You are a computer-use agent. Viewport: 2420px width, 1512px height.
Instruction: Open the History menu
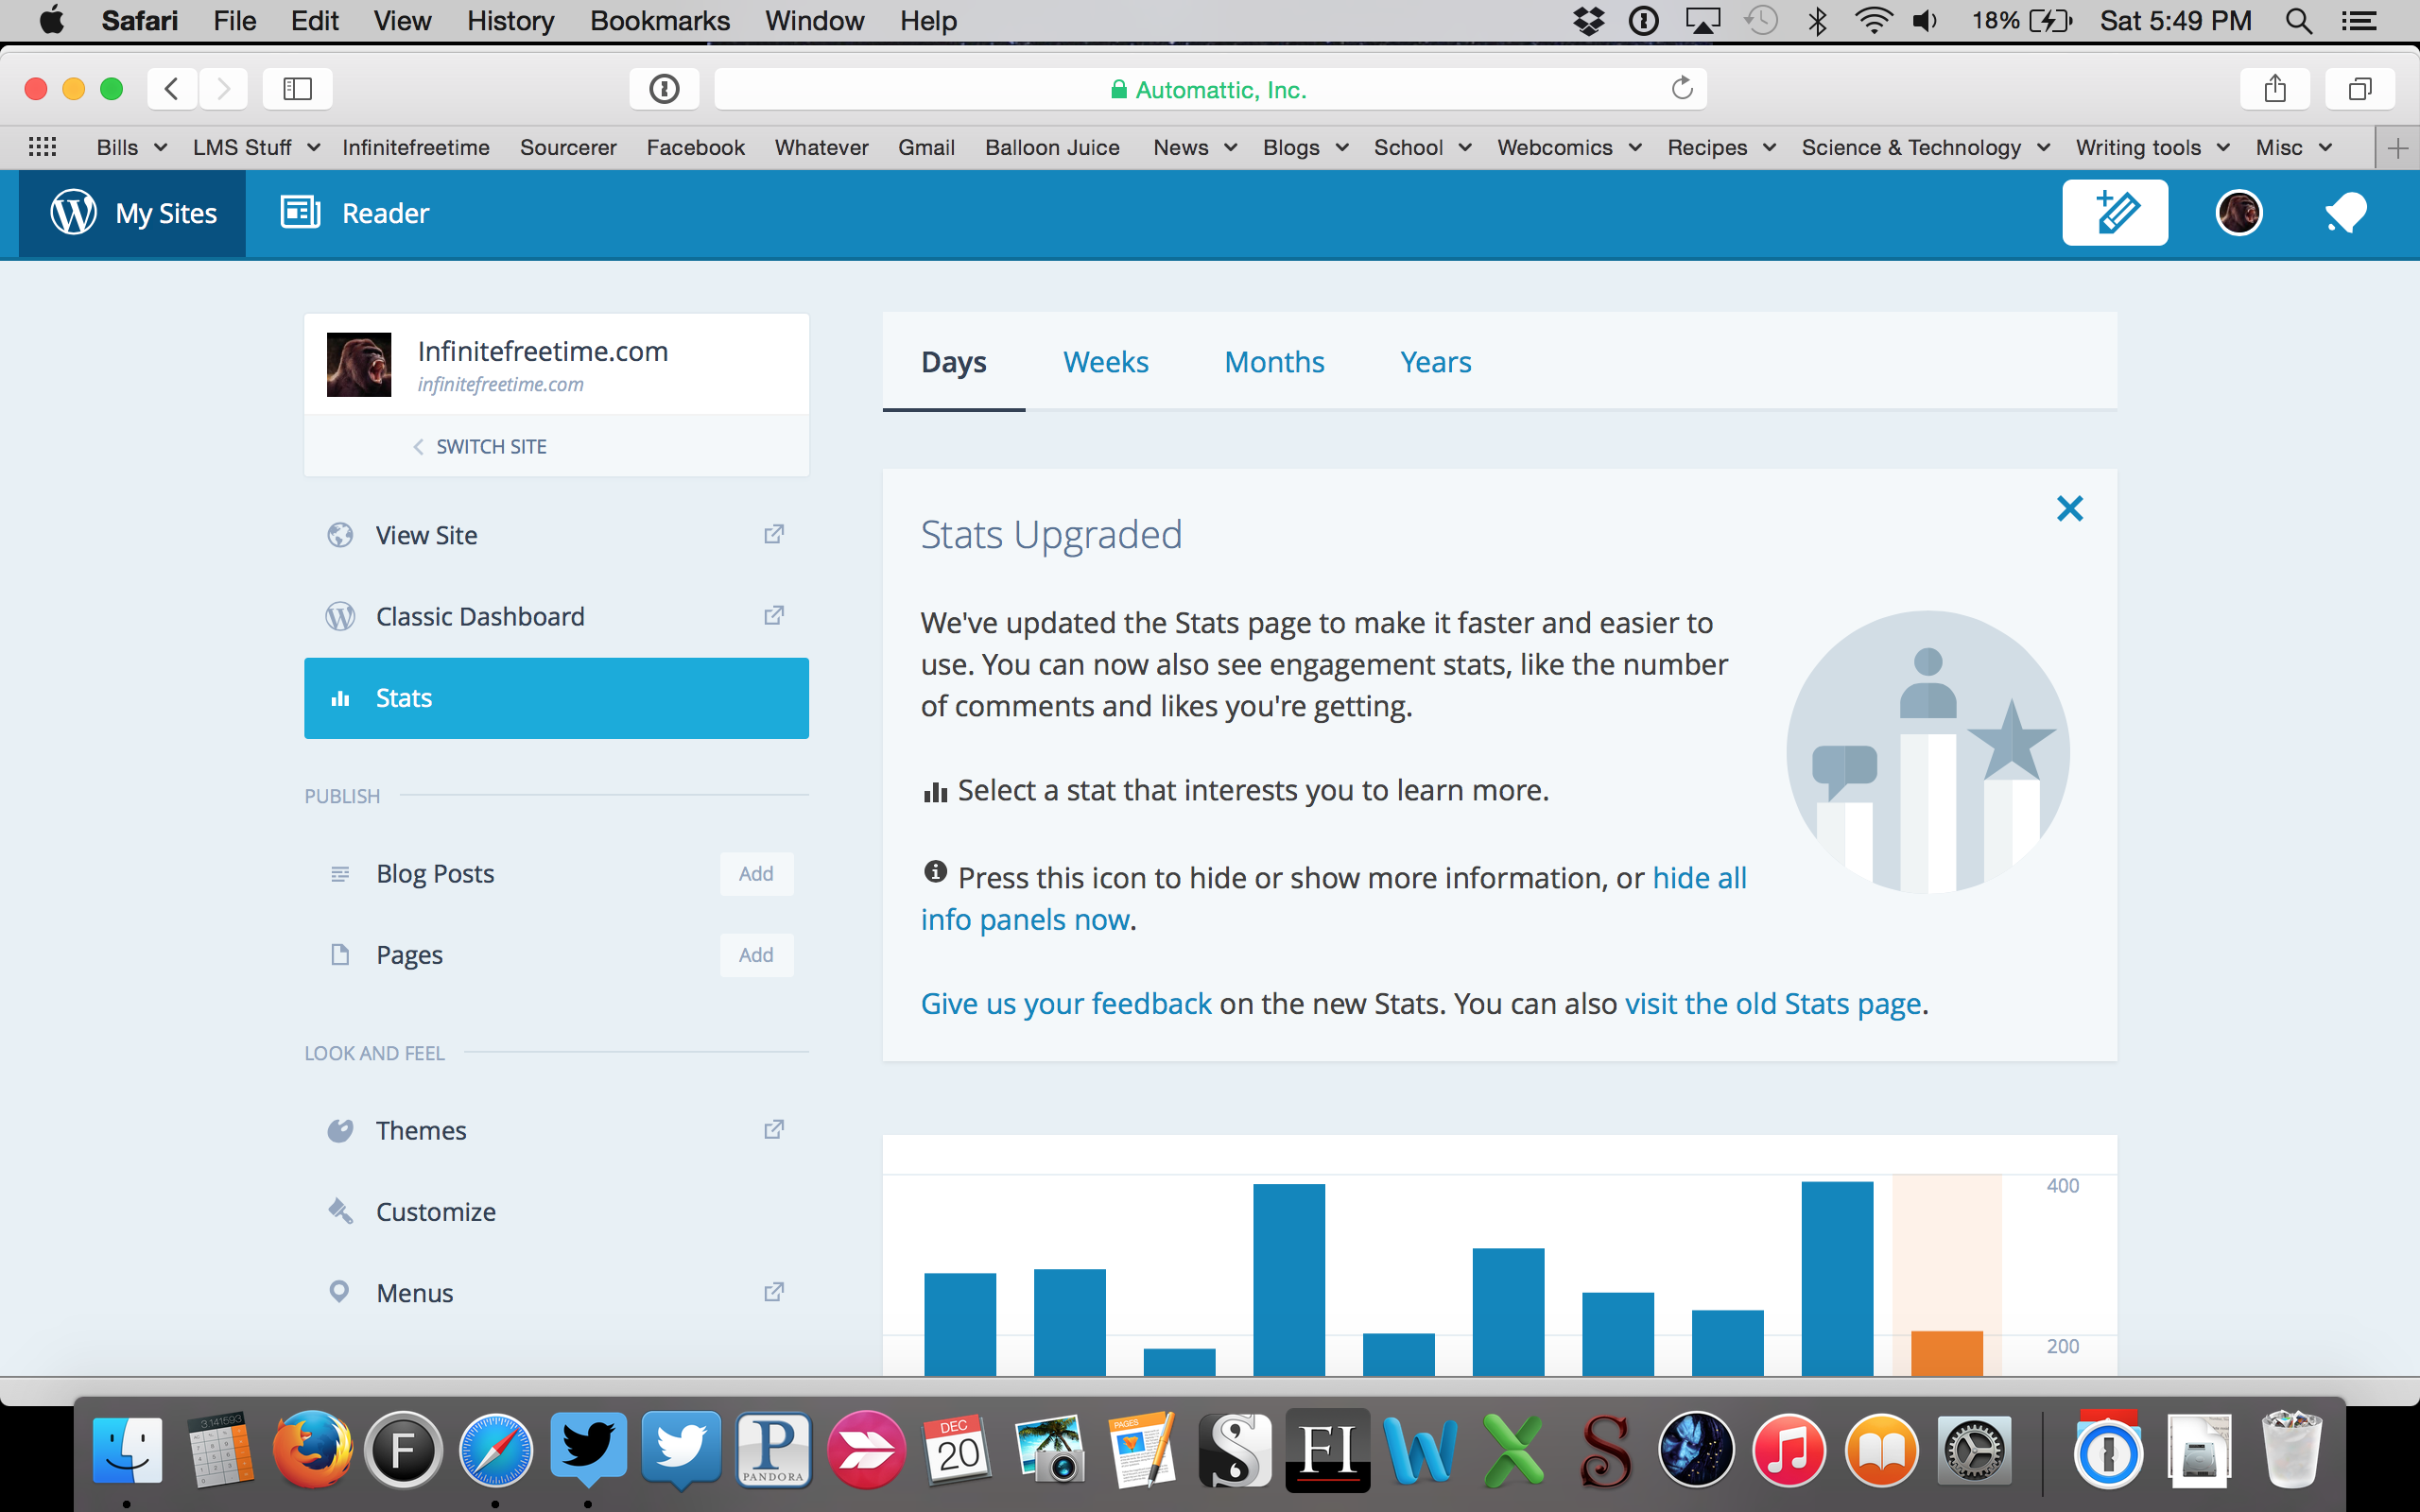(510, 20)
